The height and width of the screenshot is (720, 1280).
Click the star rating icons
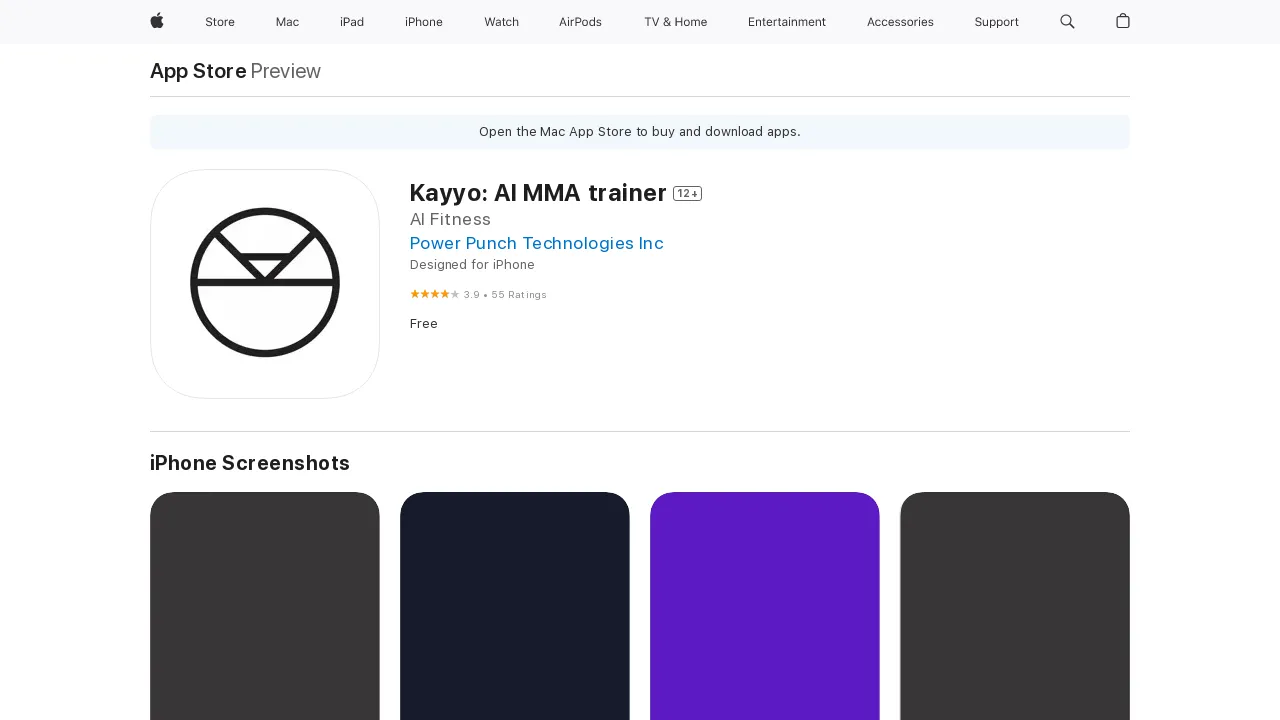pos(434,294)
